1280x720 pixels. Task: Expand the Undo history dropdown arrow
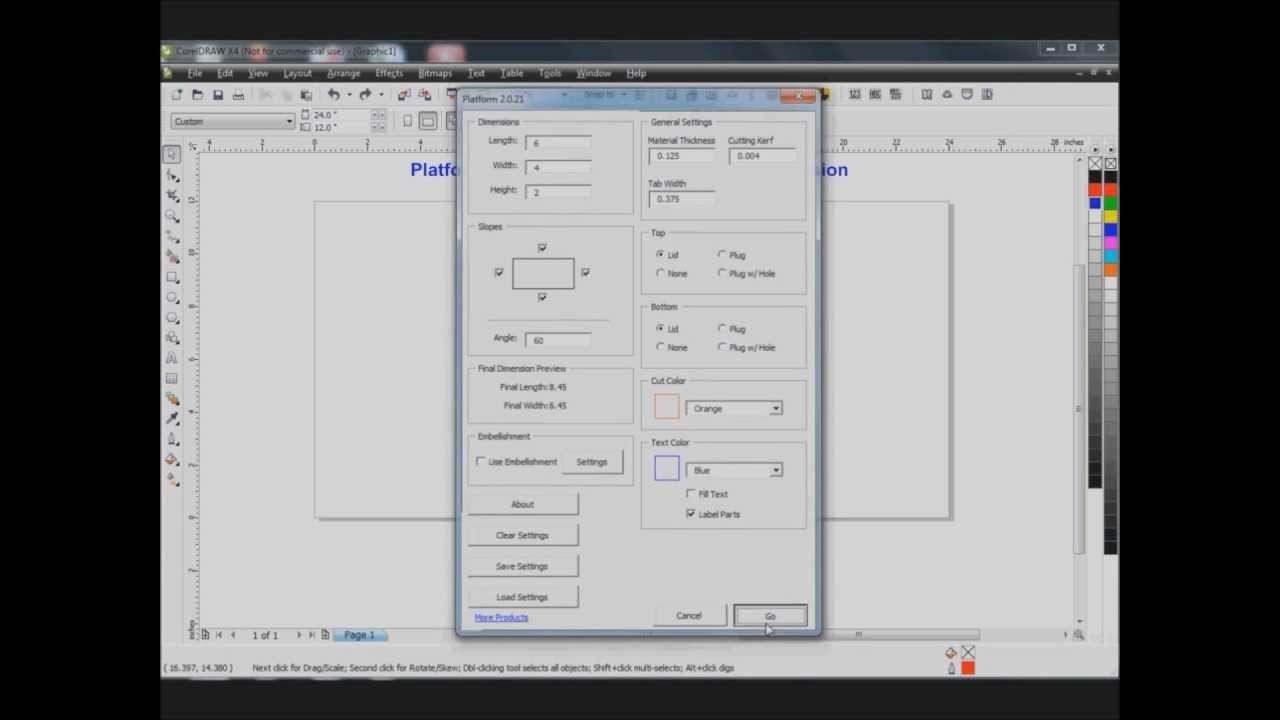click(349, 94)
